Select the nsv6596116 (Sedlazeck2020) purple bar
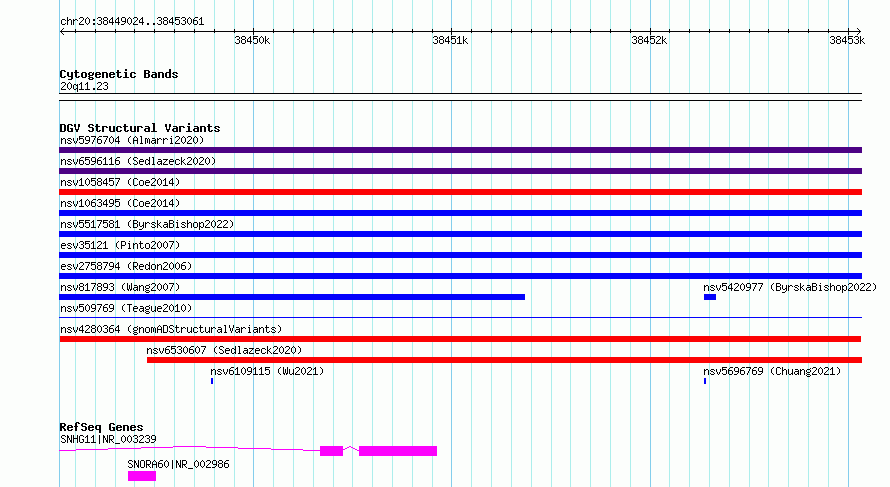 pyautogui.click(x=460, y=171)
